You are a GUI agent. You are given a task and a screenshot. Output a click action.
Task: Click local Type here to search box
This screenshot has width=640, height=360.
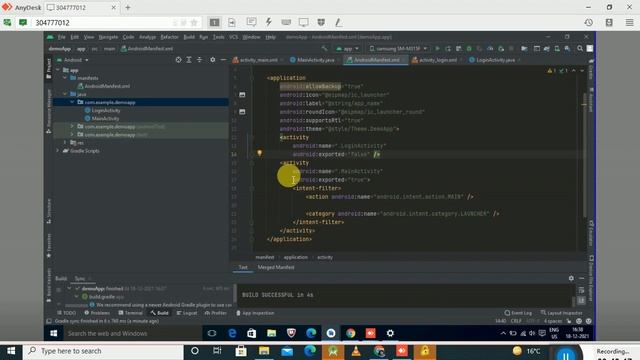pos(104,351)
